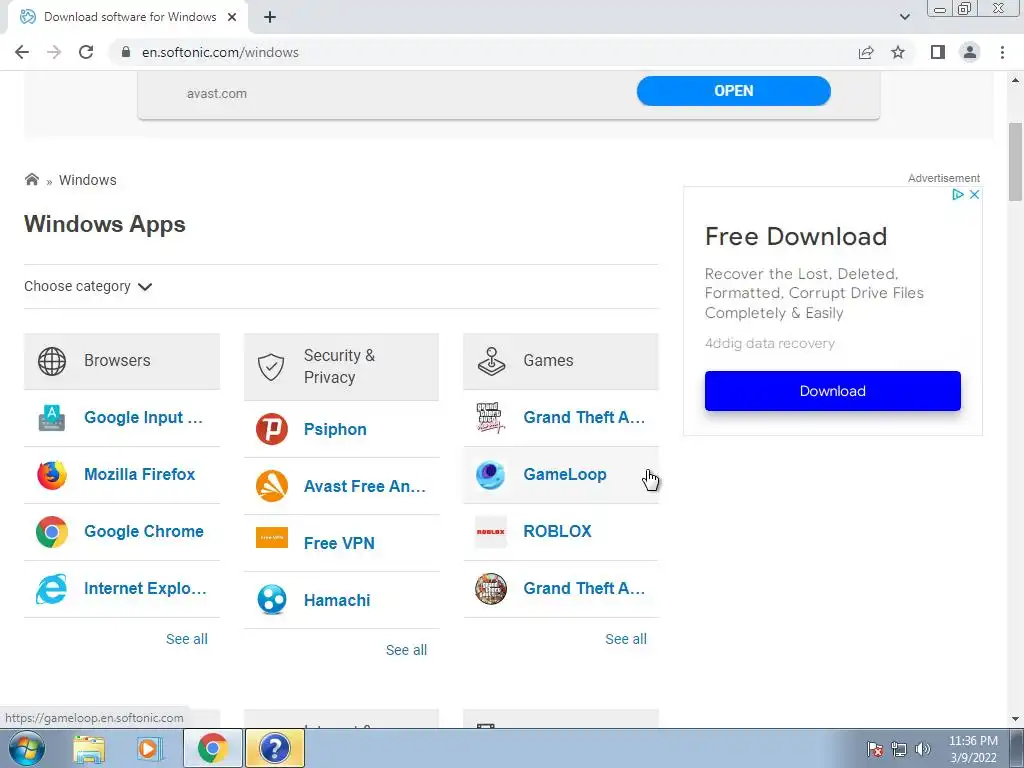
Task: Open the AdChoices triangle icon
Action: pos(957,195)
